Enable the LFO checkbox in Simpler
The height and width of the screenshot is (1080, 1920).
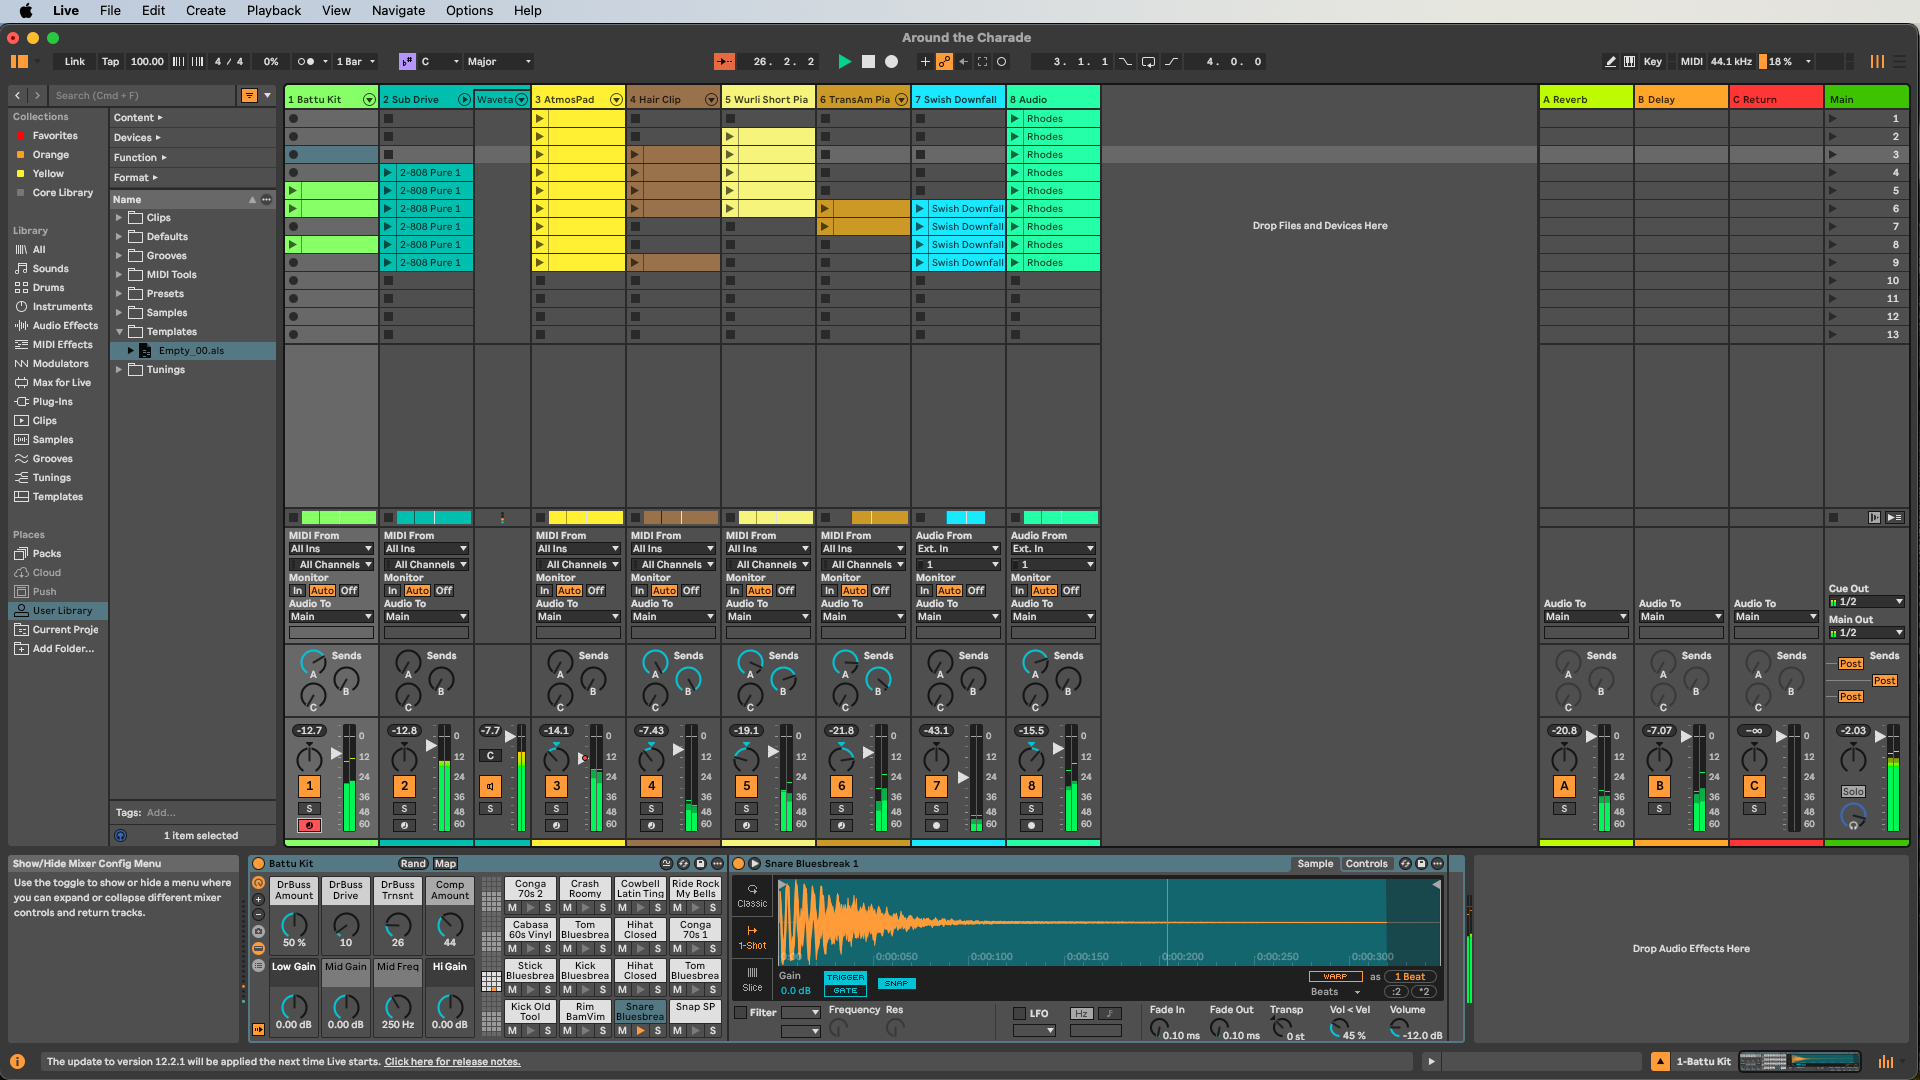(x=1020, y=1014)
